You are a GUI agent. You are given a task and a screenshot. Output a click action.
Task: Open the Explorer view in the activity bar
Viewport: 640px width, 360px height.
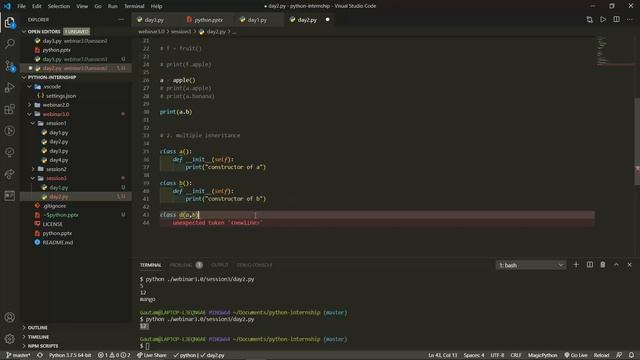[10, 22]
